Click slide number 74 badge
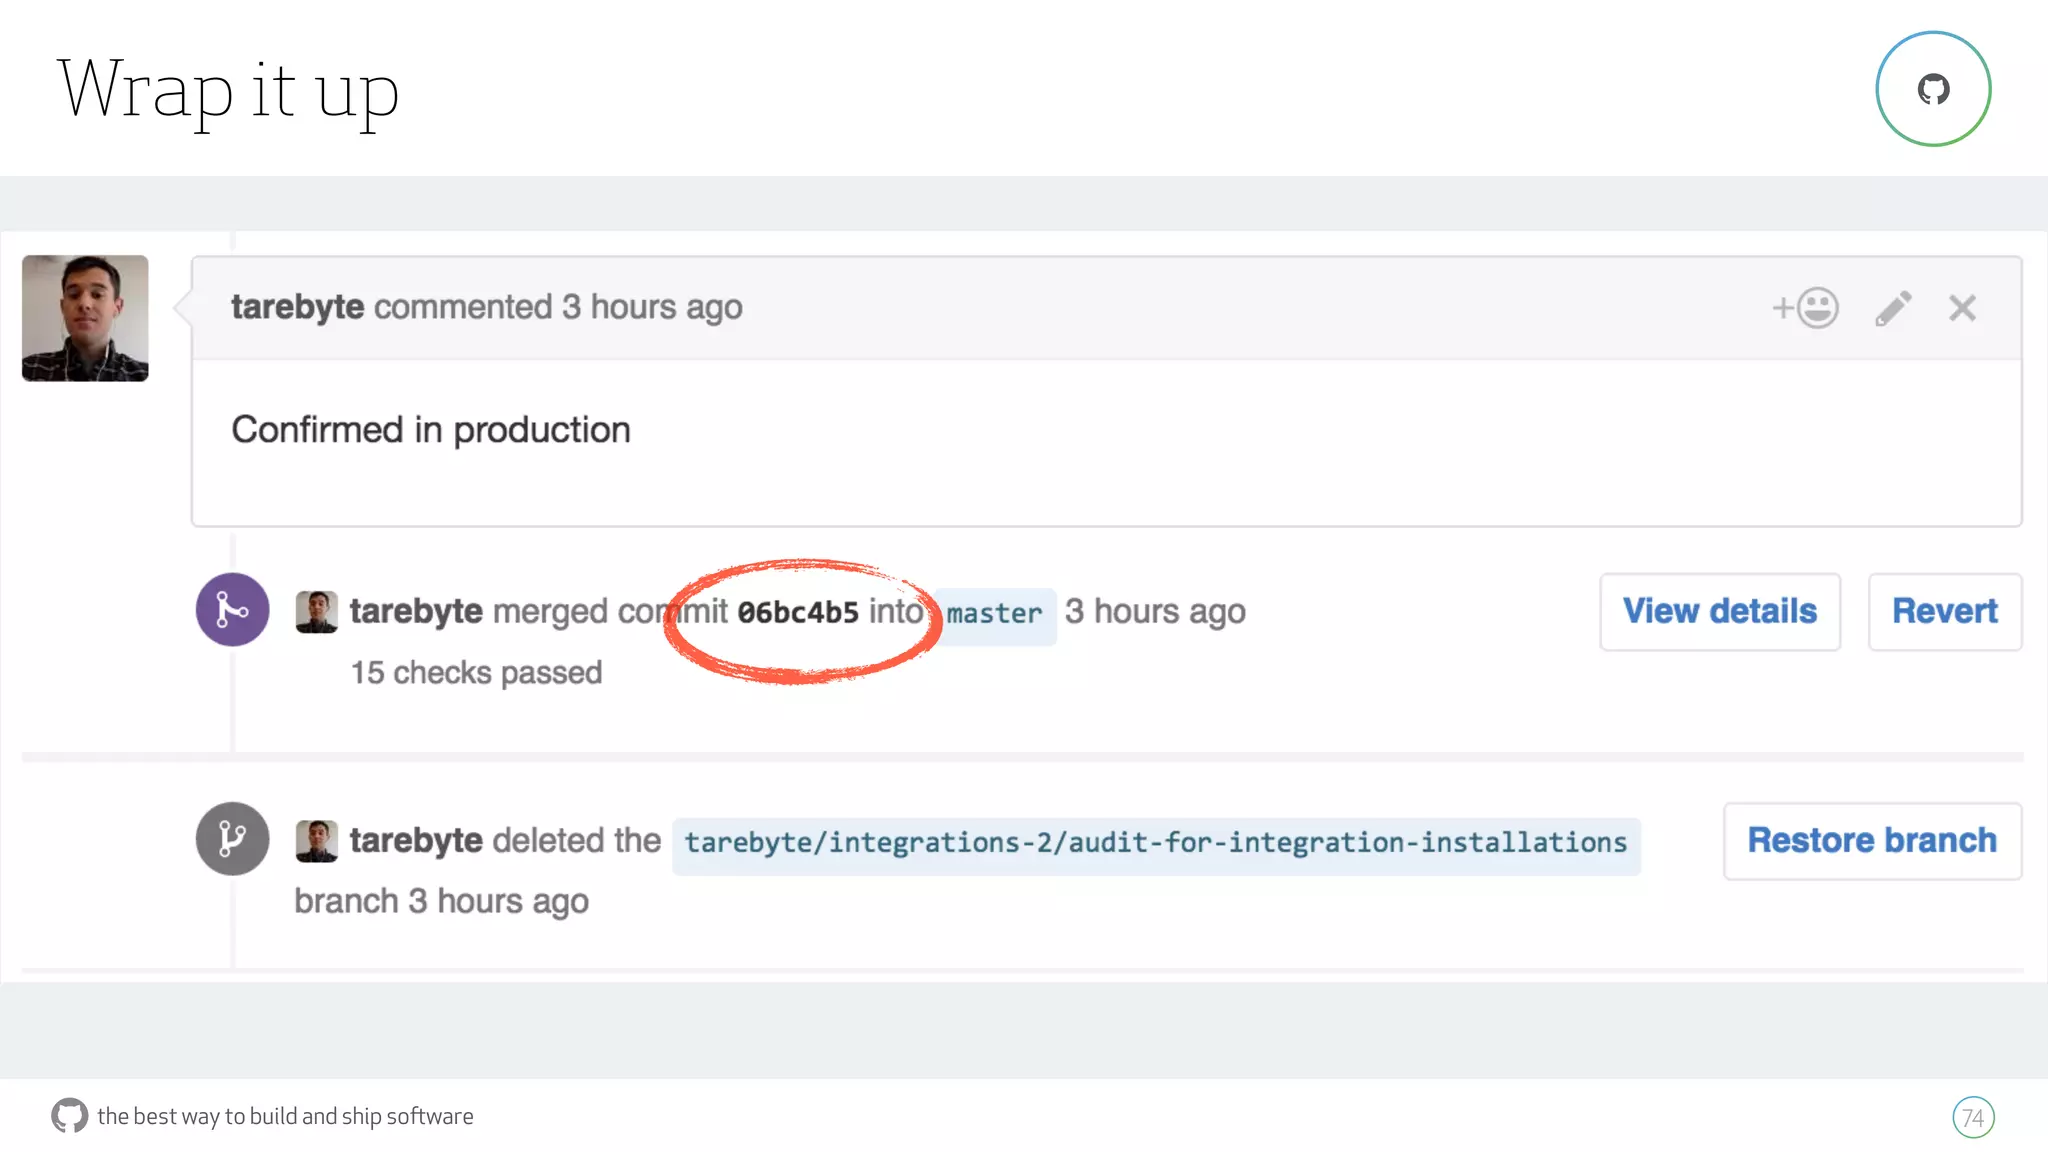 click(1972, 1117)
